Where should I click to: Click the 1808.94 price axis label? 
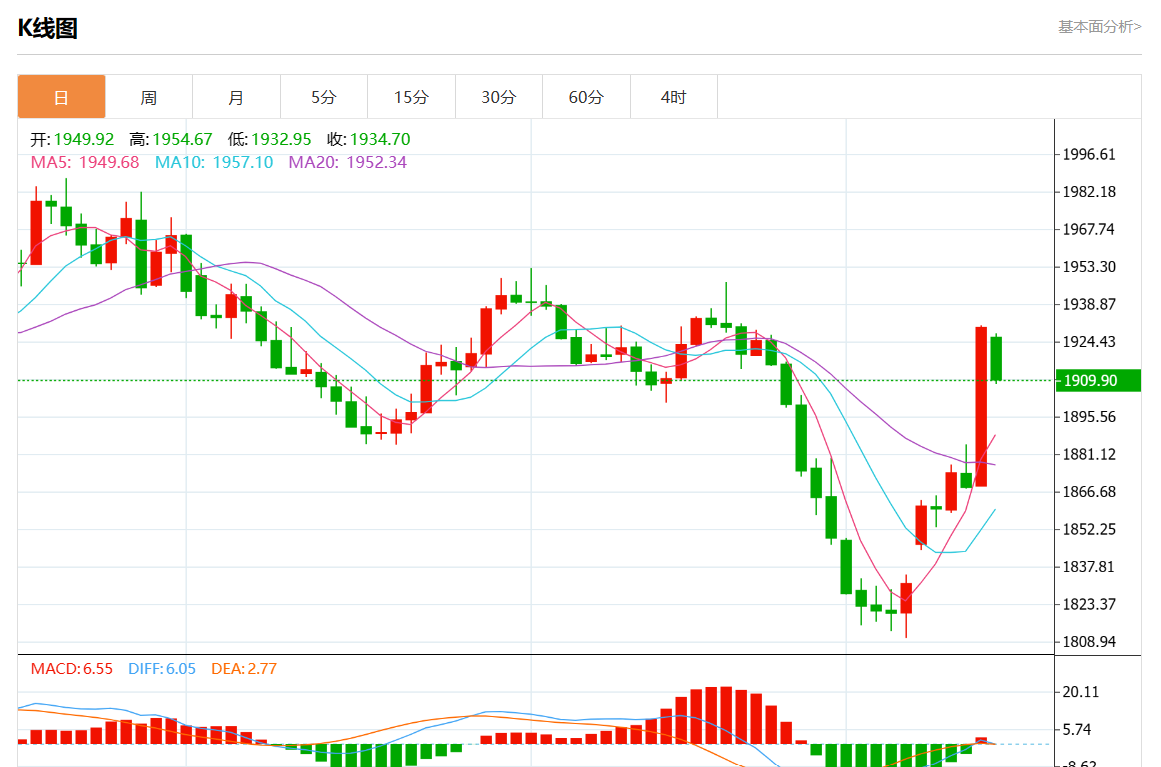(x=1088, y=642)
